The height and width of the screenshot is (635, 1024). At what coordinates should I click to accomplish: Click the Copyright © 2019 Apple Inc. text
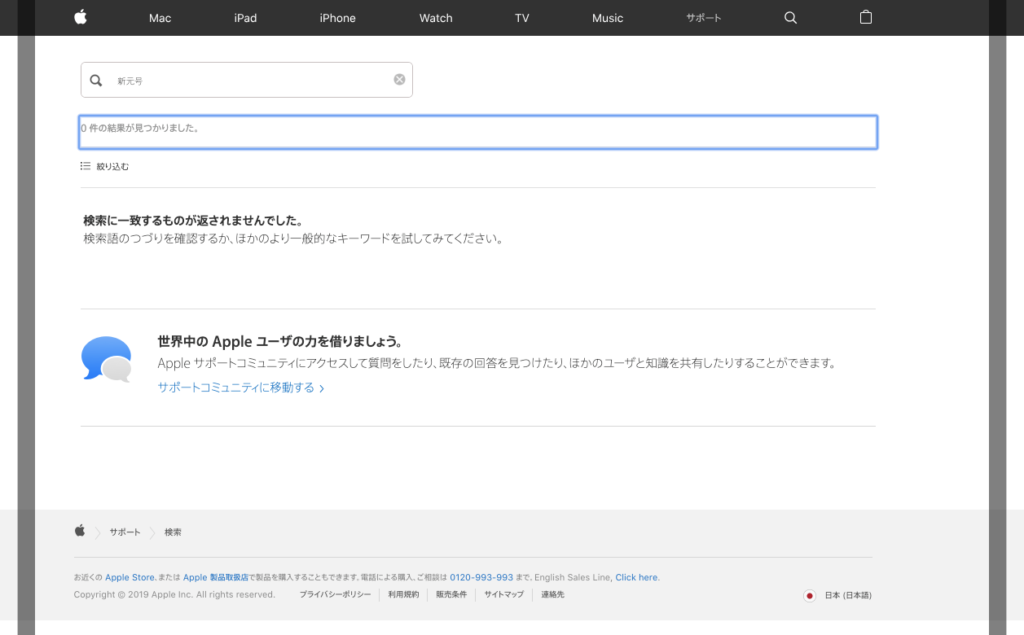click(174, 594)
